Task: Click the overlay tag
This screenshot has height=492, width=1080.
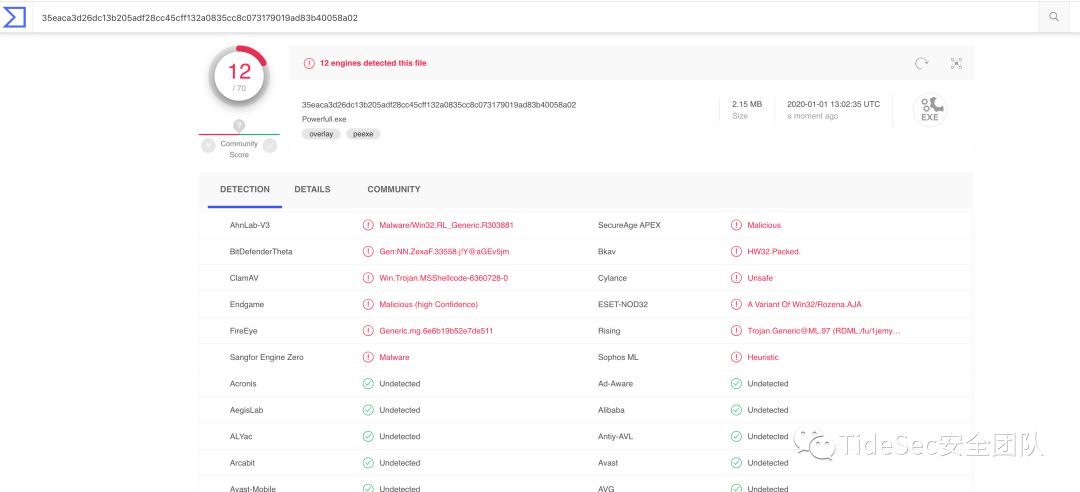Action: (321, 134)
